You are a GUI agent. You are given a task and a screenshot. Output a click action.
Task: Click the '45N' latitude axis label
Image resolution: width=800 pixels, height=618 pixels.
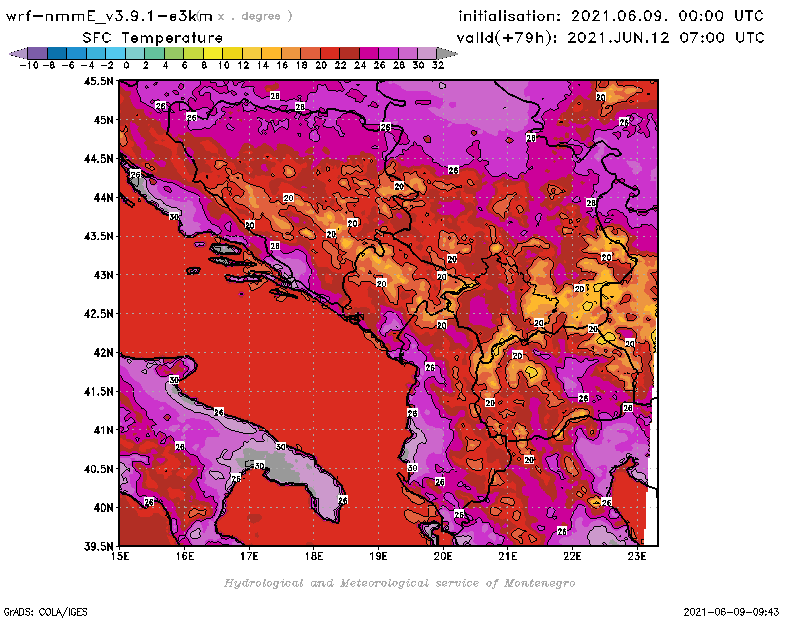point(103,120)
